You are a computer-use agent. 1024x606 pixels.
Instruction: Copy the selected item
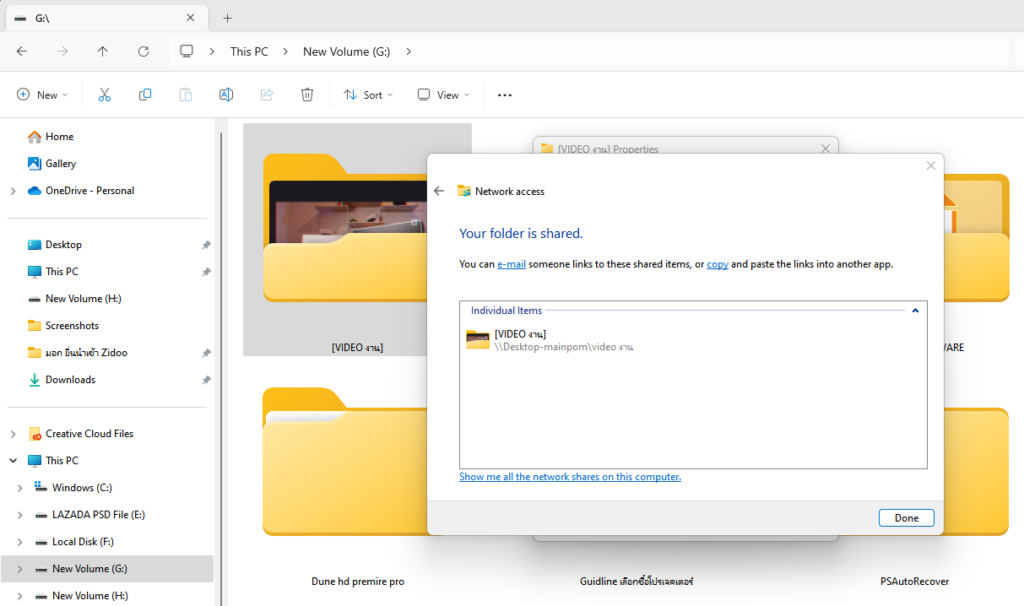(x=145, y=95)
